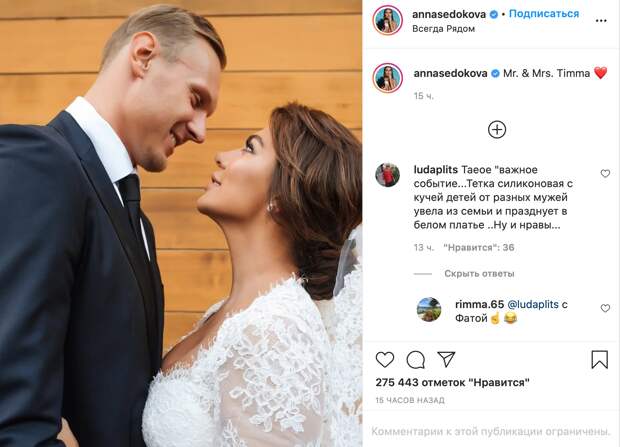Like the post with the heart icon
620x447 pixels.
(385, 360)
